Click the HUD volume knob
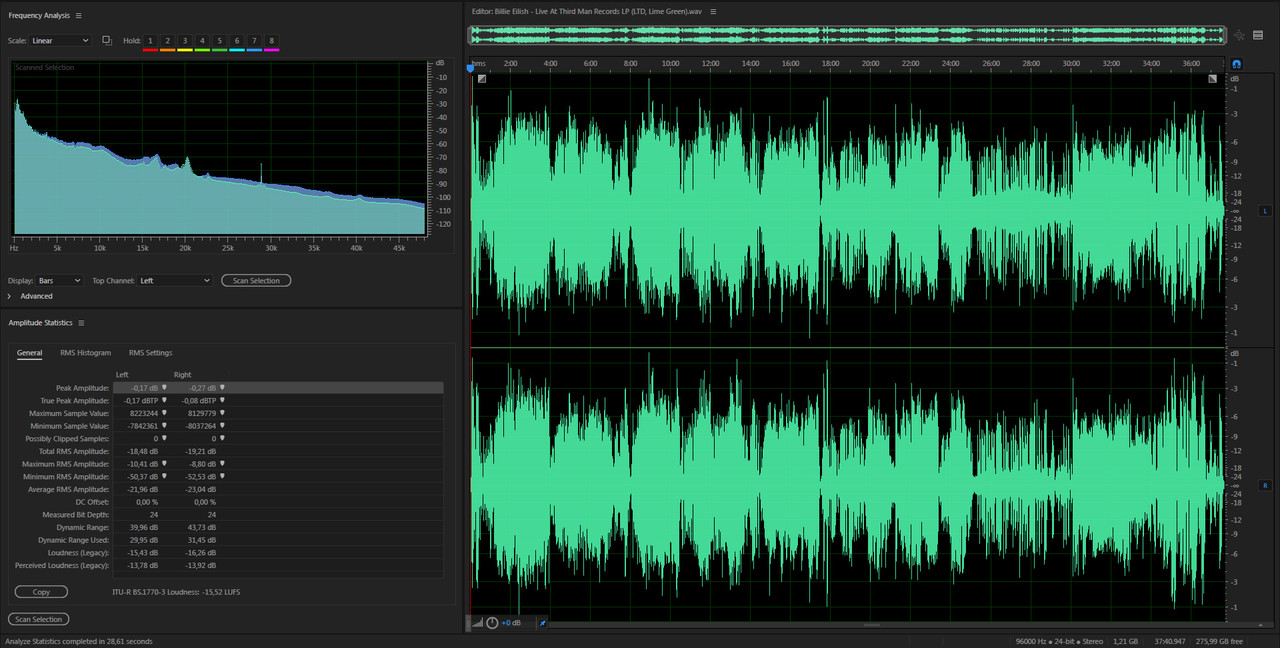 pos(492,623)
